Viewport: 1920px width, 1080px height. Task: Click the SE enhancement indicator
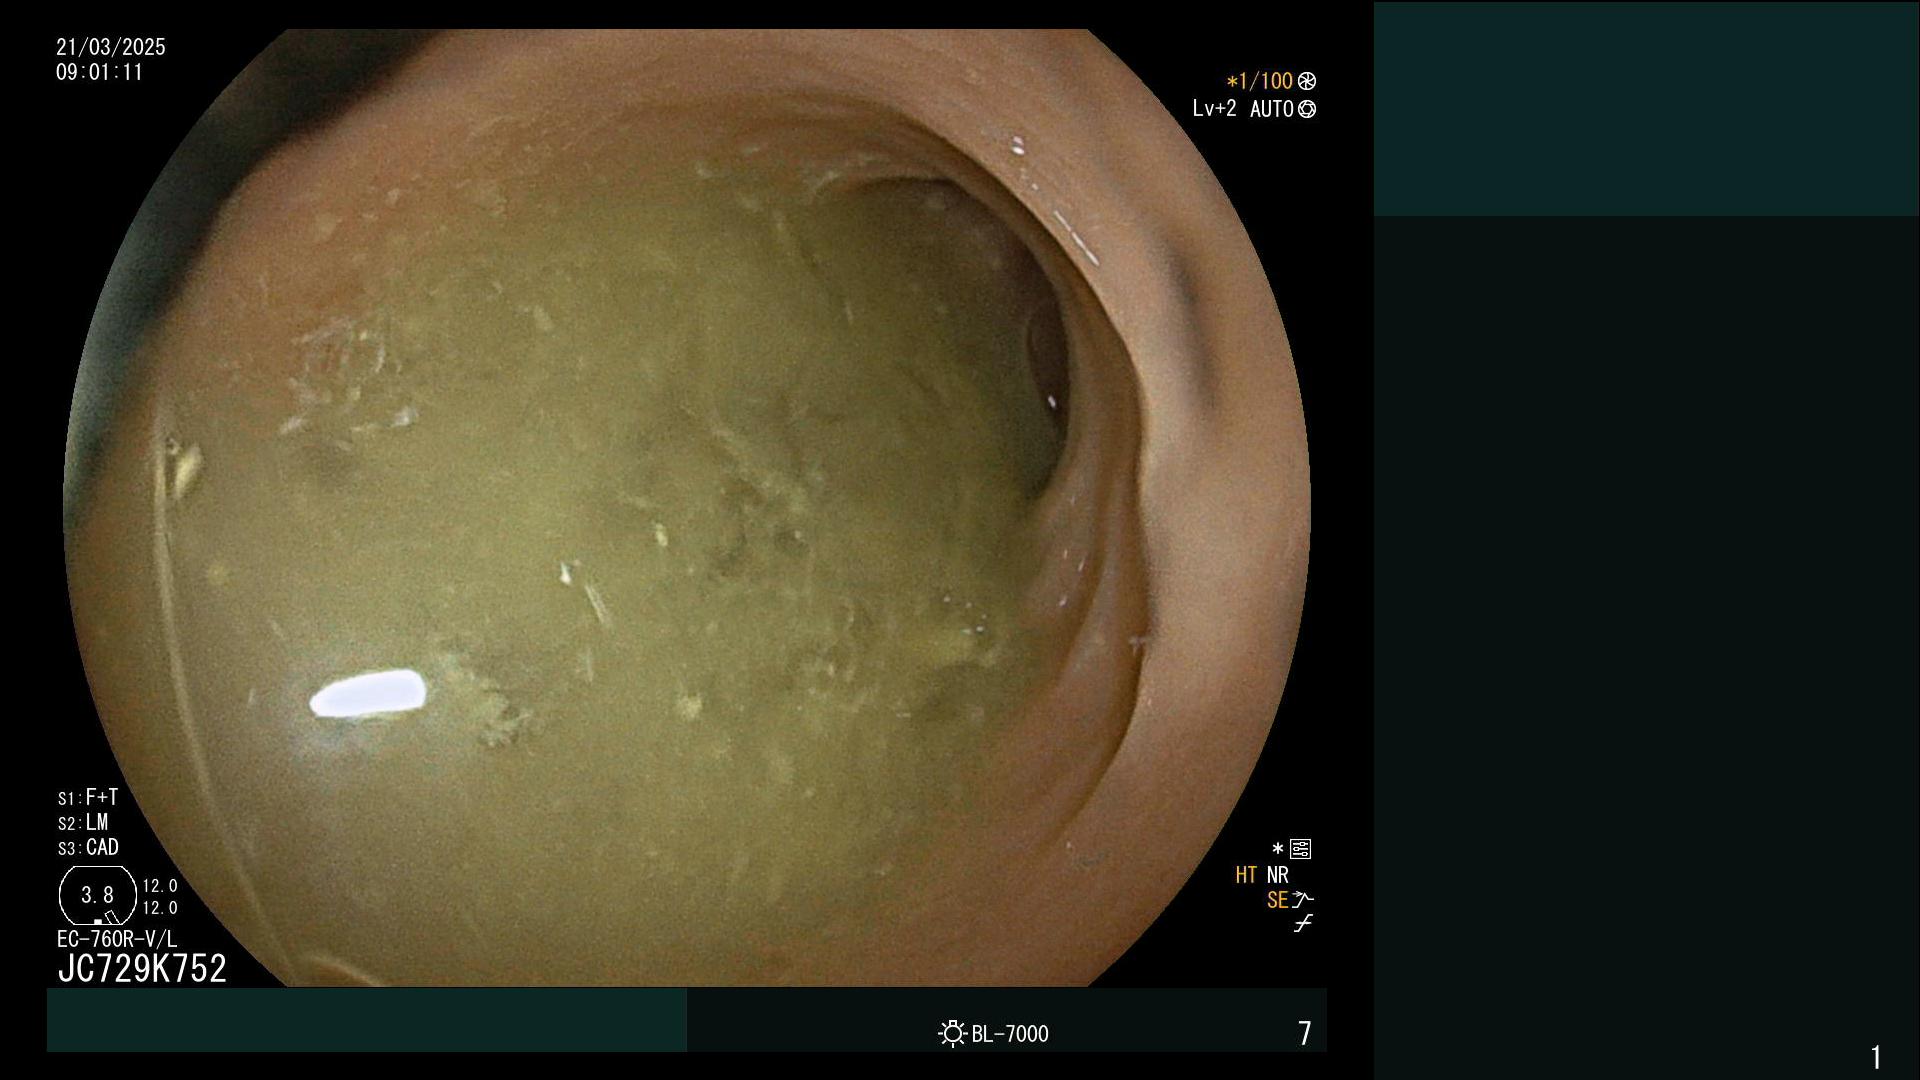point(1277,900)
